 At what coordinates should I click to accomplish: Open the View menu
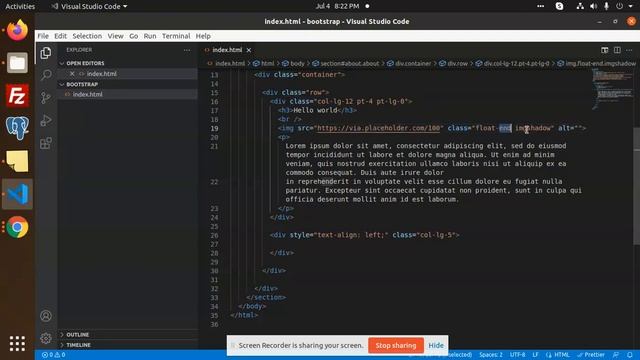(x=116, y=36)
